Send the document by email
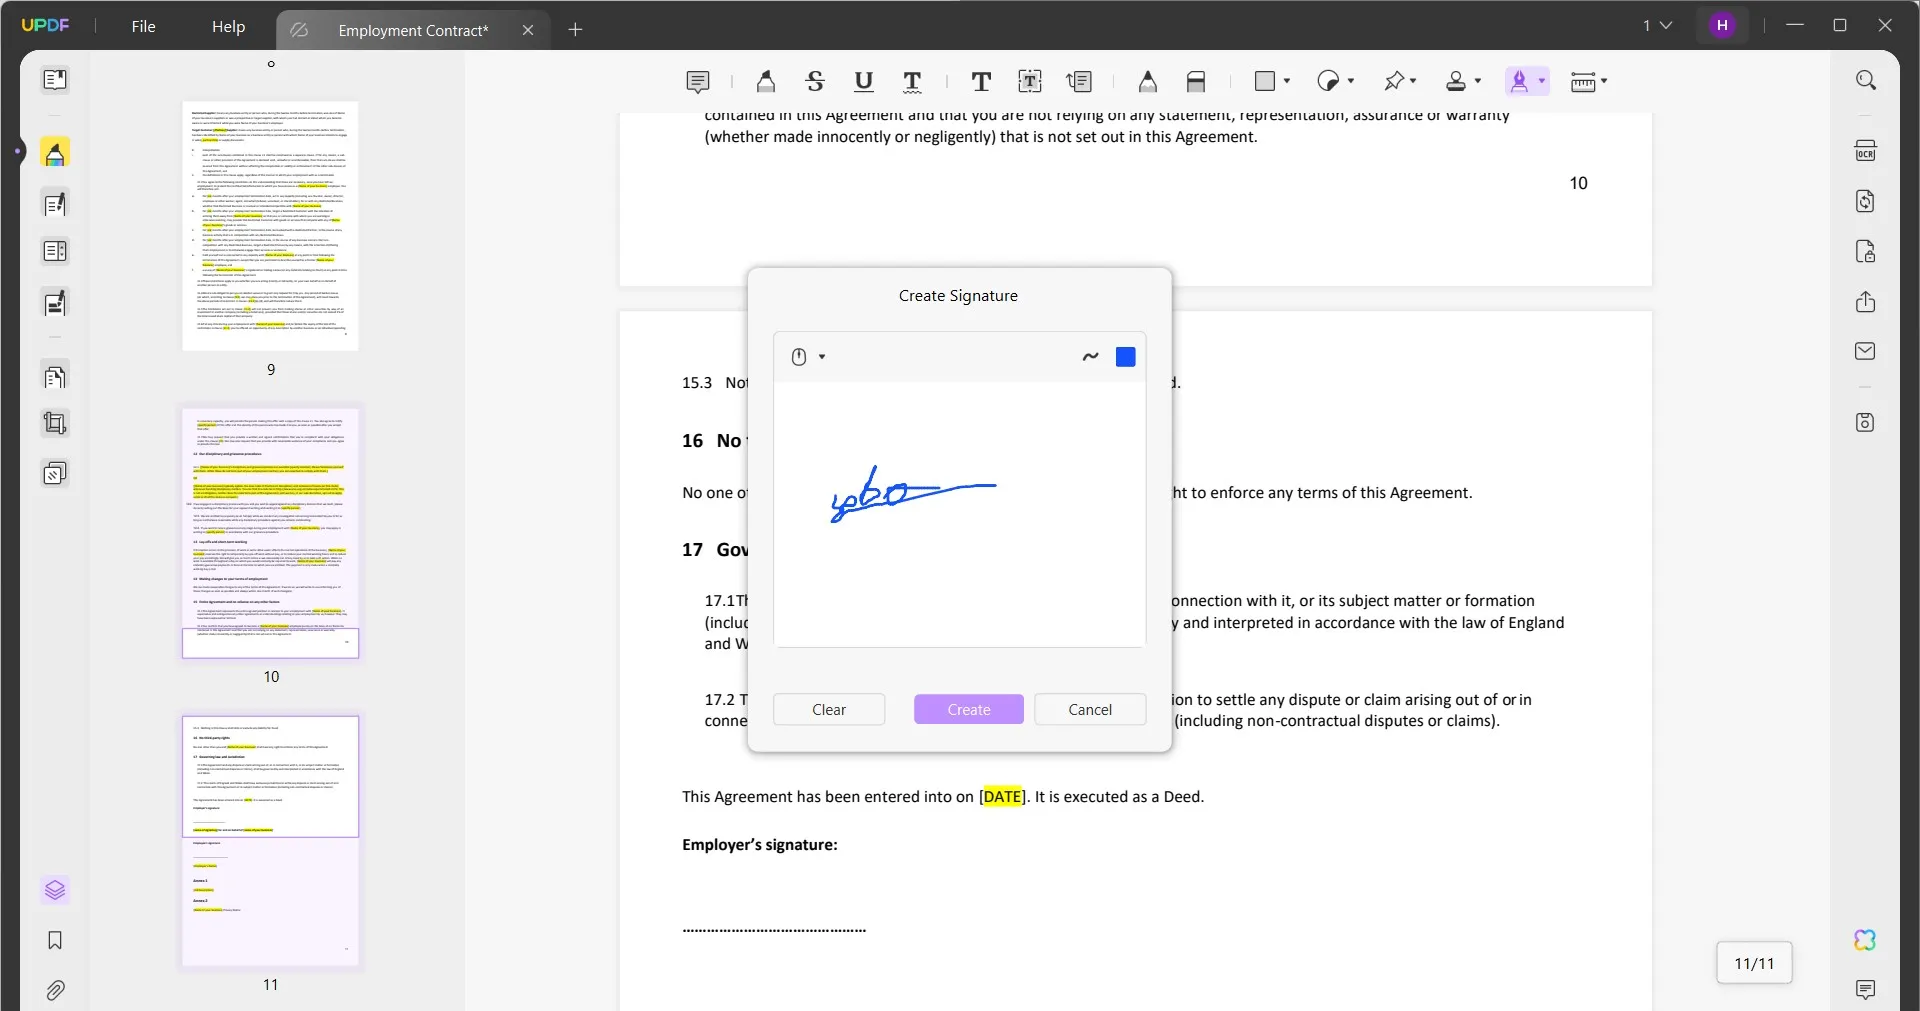The image size is (1920, 1011). click(1865, 351)
